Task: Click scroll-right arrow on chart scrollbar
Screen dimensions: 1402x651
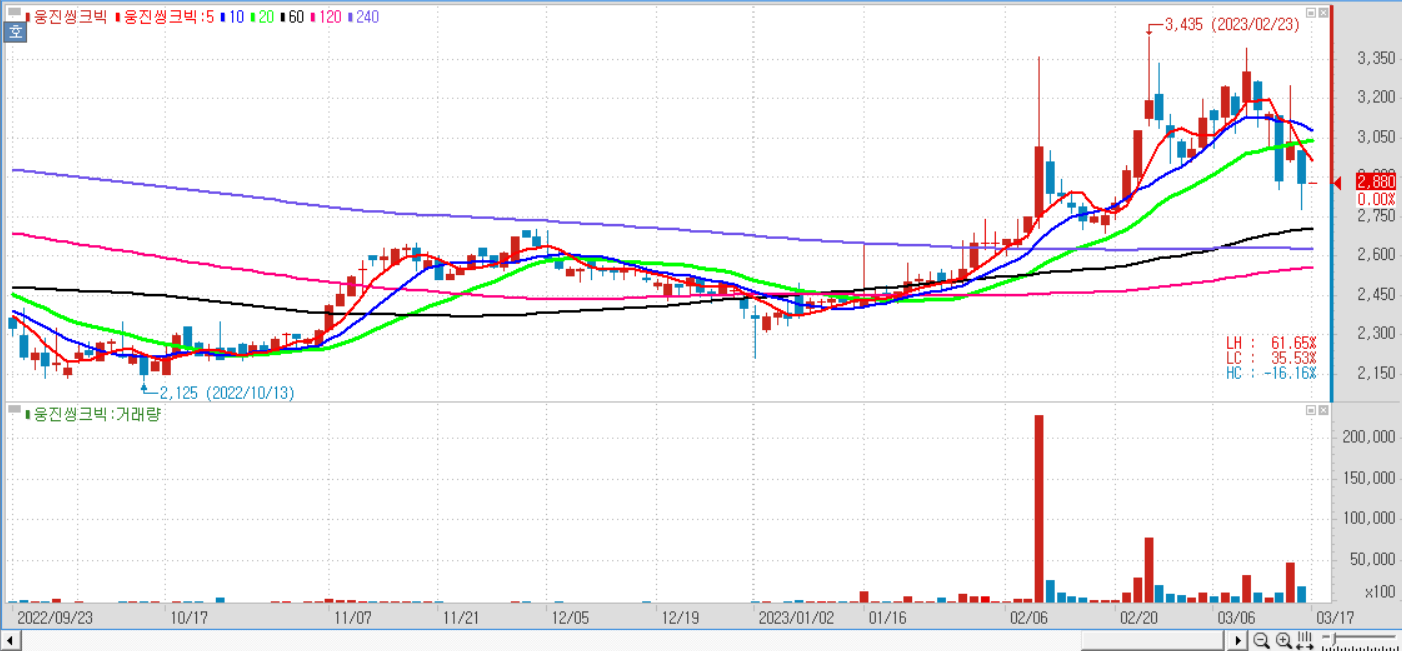Action: tap(1238, 639)
